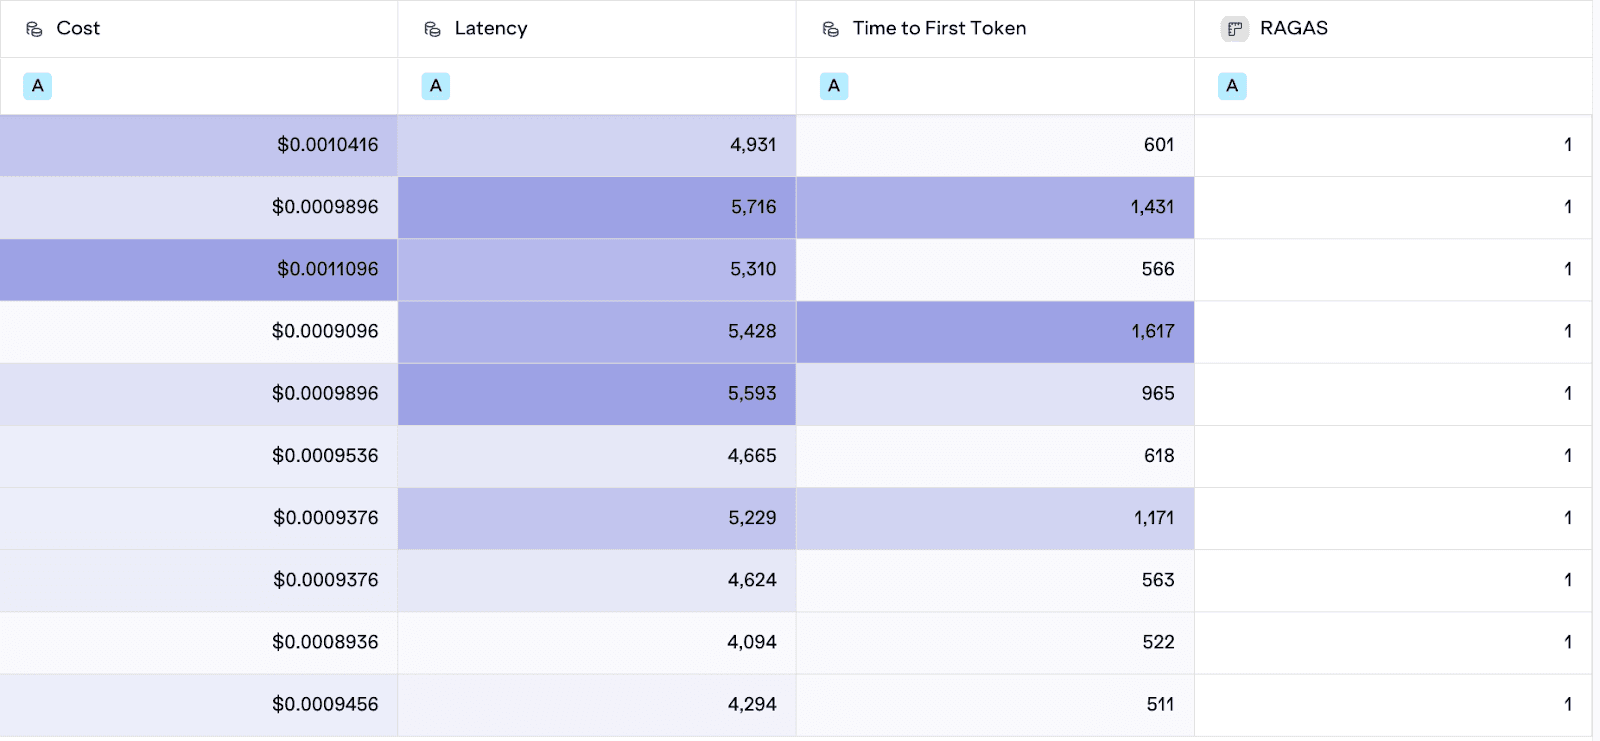Screen dimensions: 1600x741
Task: Select the A badge under RAGAS
Action: 1232,86
